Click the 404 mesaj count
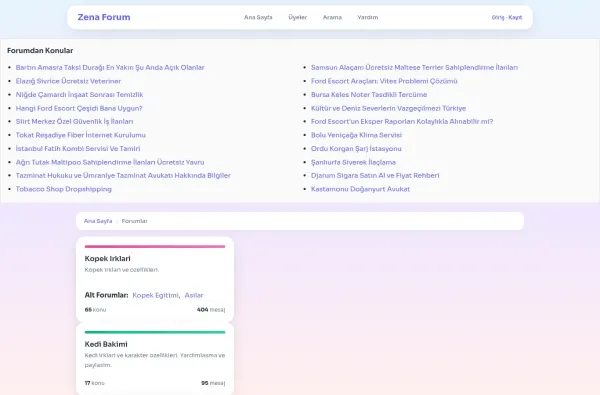The image size is (600, 395). 211,310
